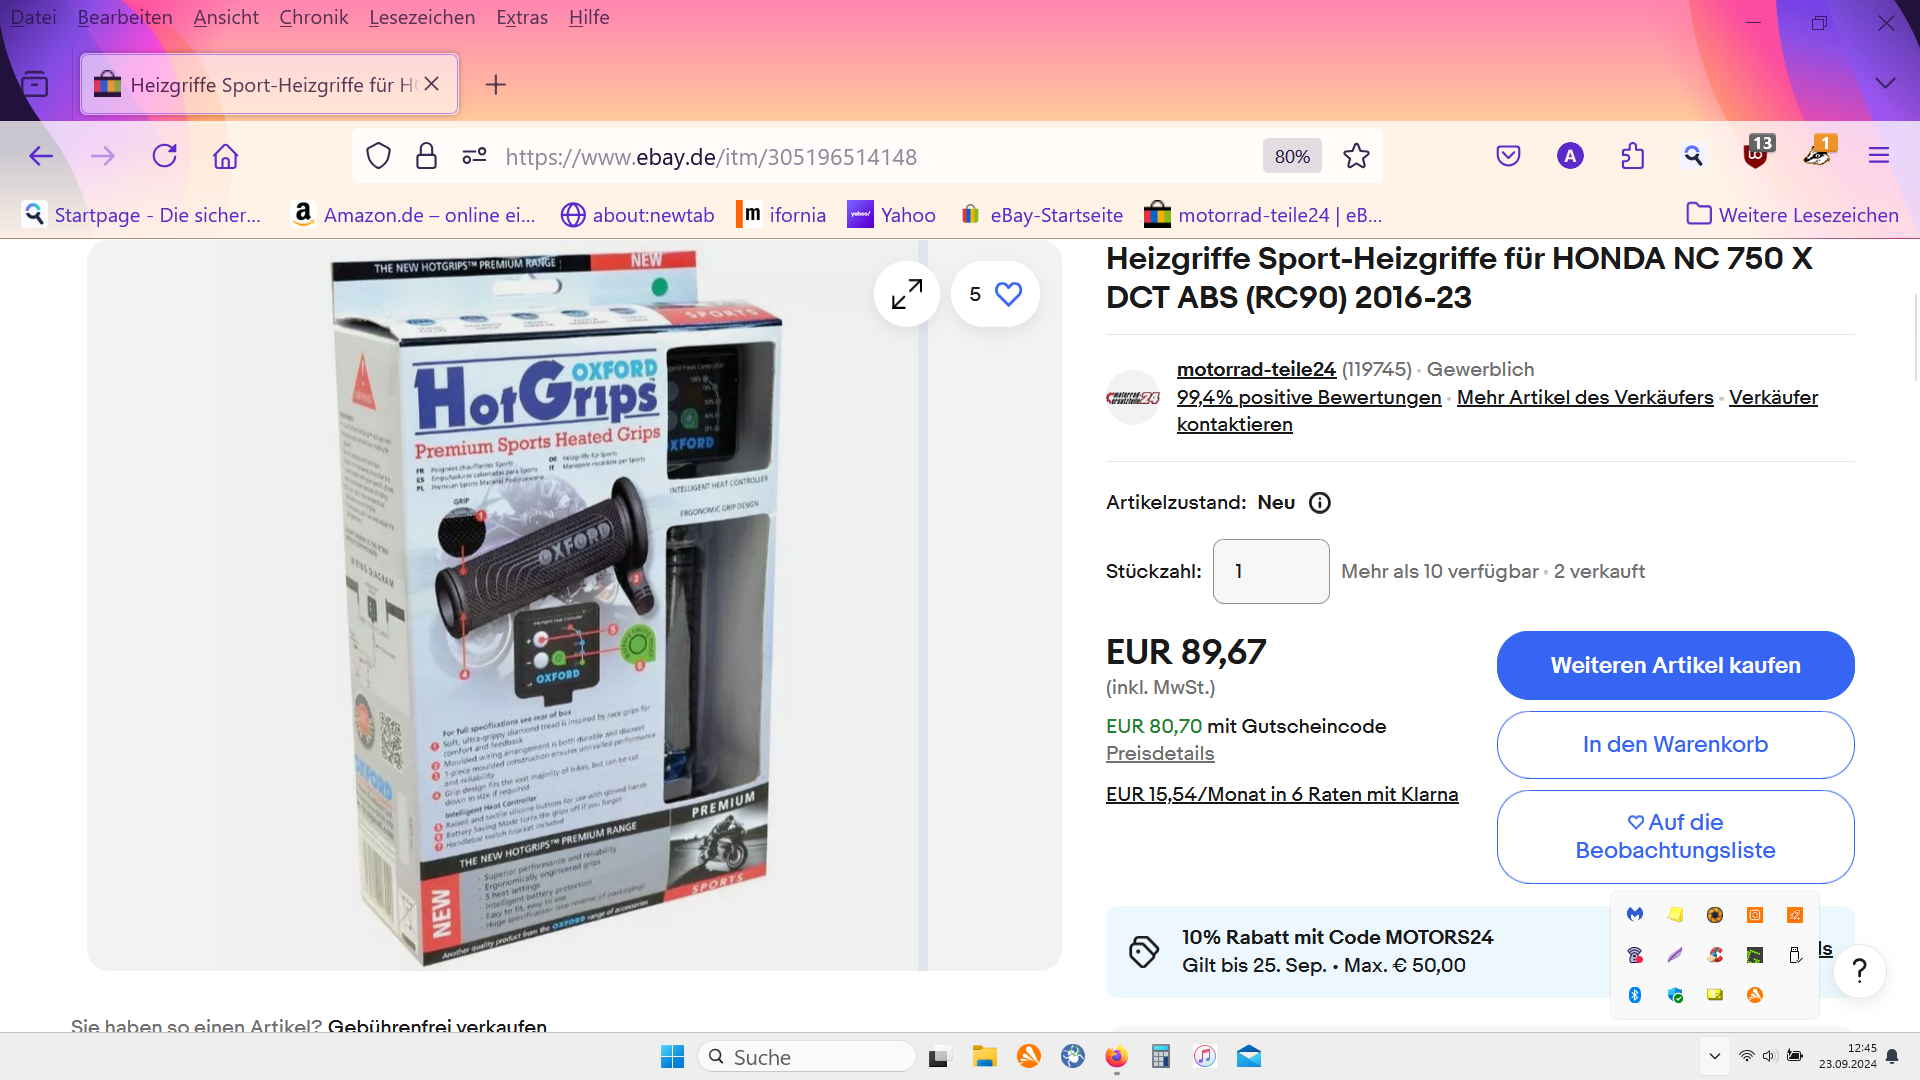1920x1080 pixels.
Task: Expand the product image to fullscreen
Action: point(907,294)
